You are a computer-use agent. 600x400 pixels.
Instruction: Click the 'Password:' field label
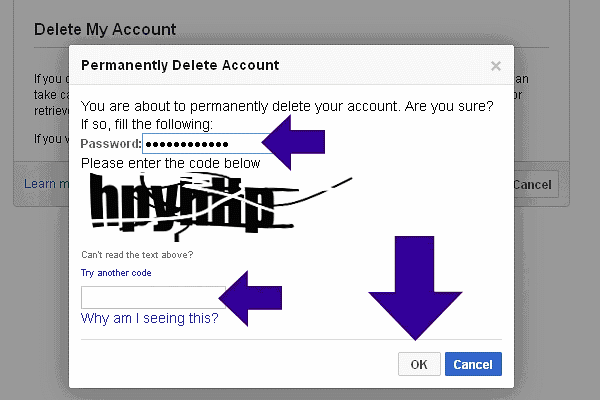111,144
